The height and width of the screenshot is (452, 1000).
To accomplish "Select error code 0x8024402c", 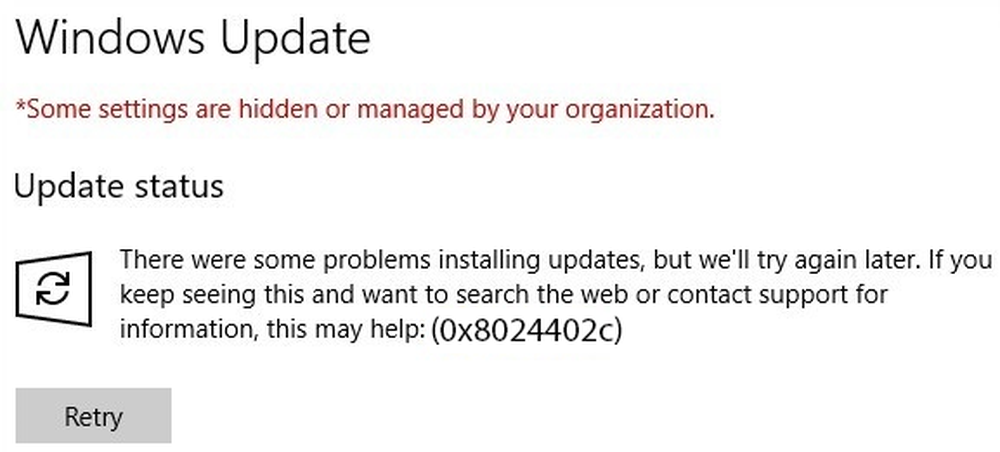I will (x=526, y=330).
